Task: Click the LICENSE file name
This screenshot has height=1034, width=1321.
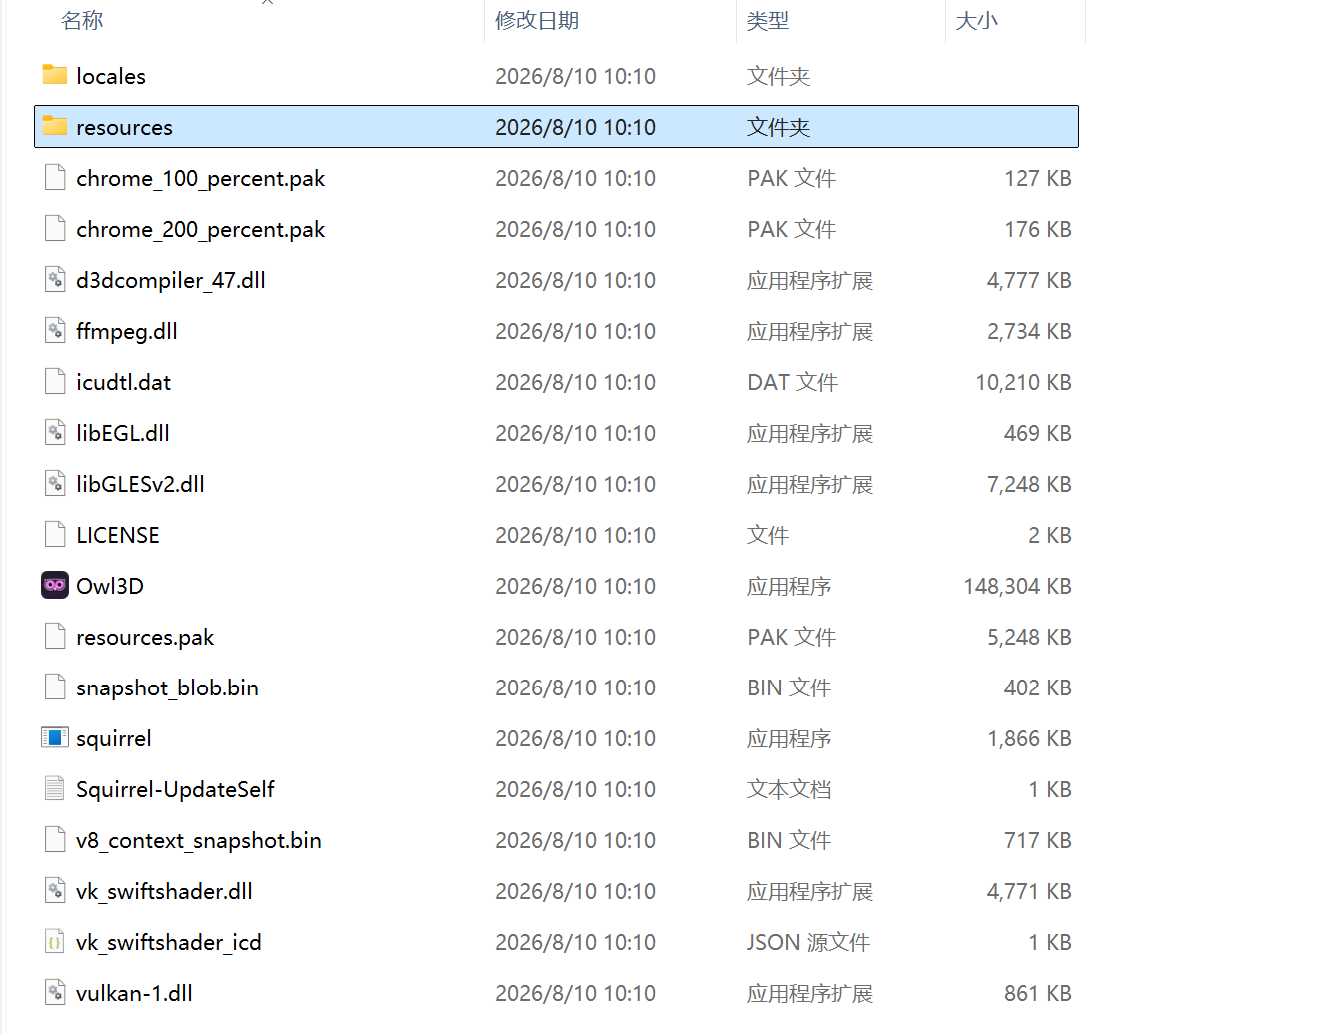Action: (118, 535)
